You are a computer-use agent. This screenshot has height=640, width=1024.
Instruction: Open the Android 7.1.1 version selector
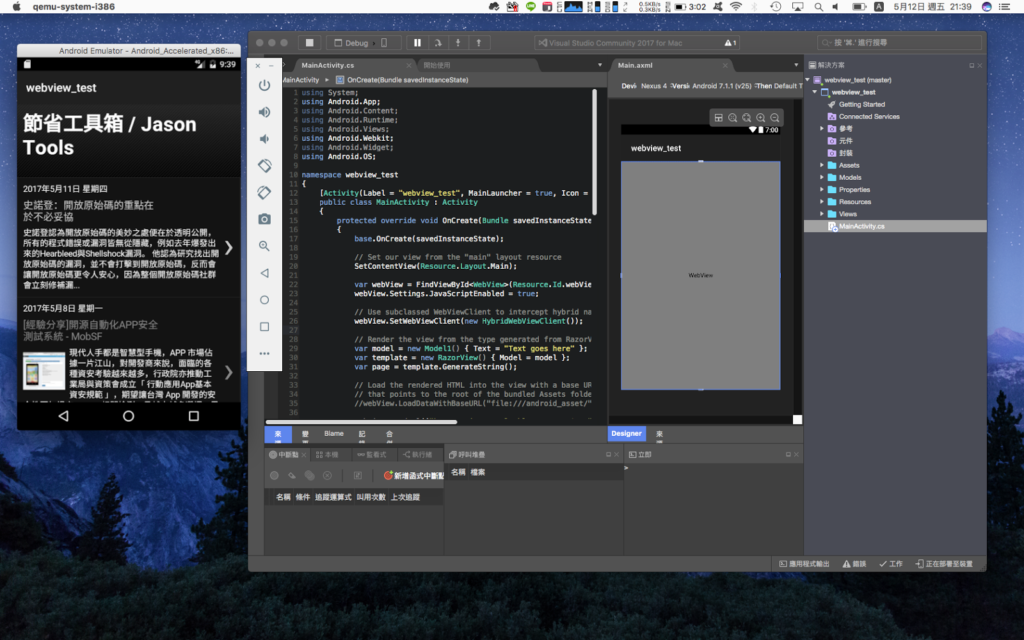[722, 86]
